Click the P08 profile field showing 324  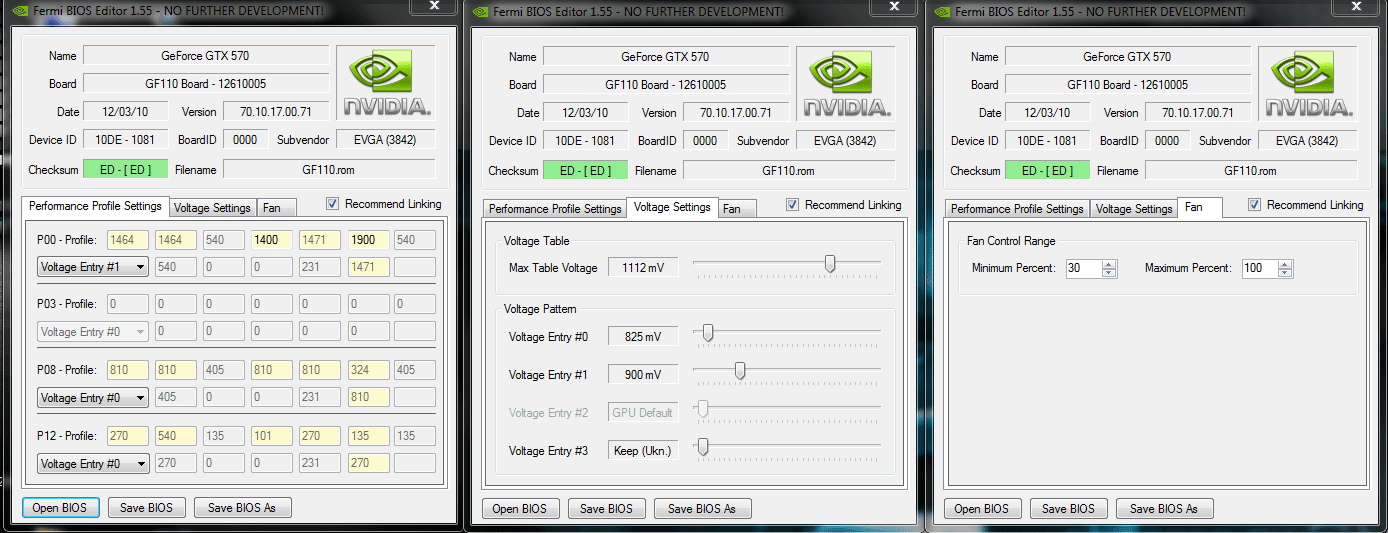(369, 371)
